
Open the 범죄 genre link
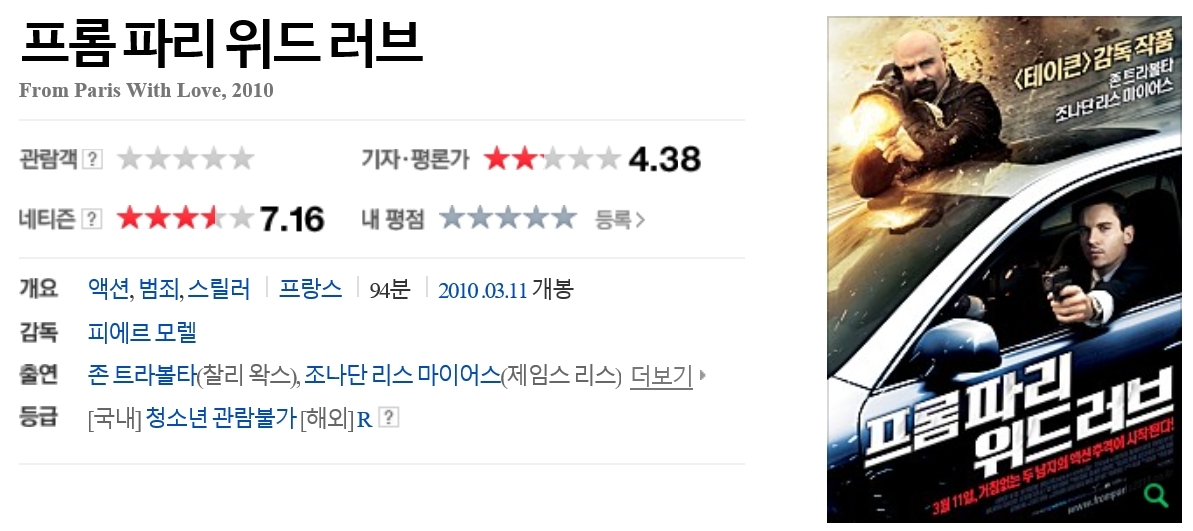[x=159, y=289]
